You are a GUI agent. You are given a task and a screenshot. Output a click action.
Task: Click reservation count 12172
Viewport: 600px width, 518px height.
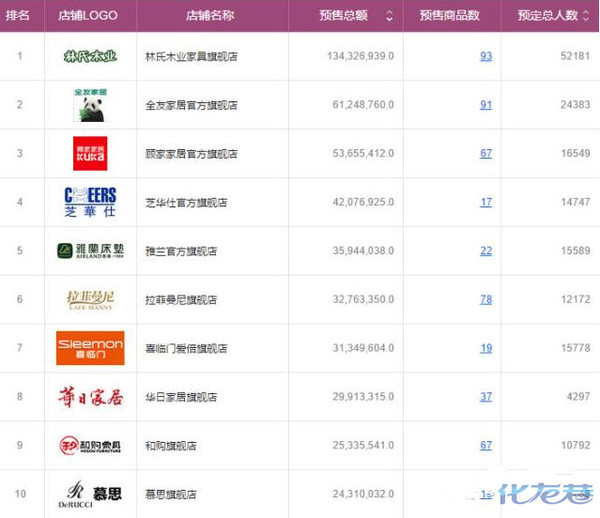[x=575, y=300]
